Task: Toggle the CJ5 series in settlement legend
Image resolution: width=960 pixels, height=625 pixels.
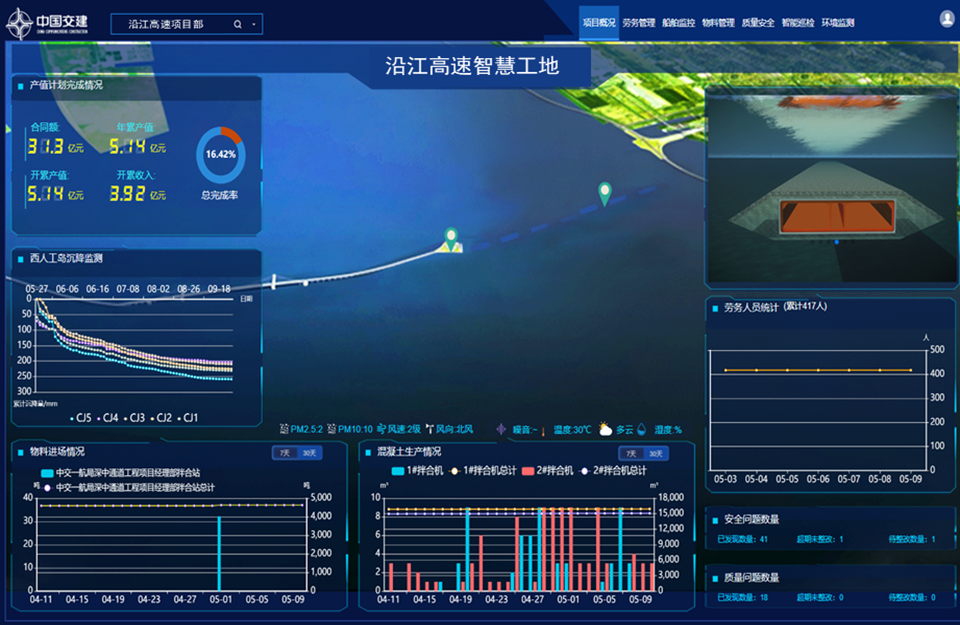Action: [79, 418]
